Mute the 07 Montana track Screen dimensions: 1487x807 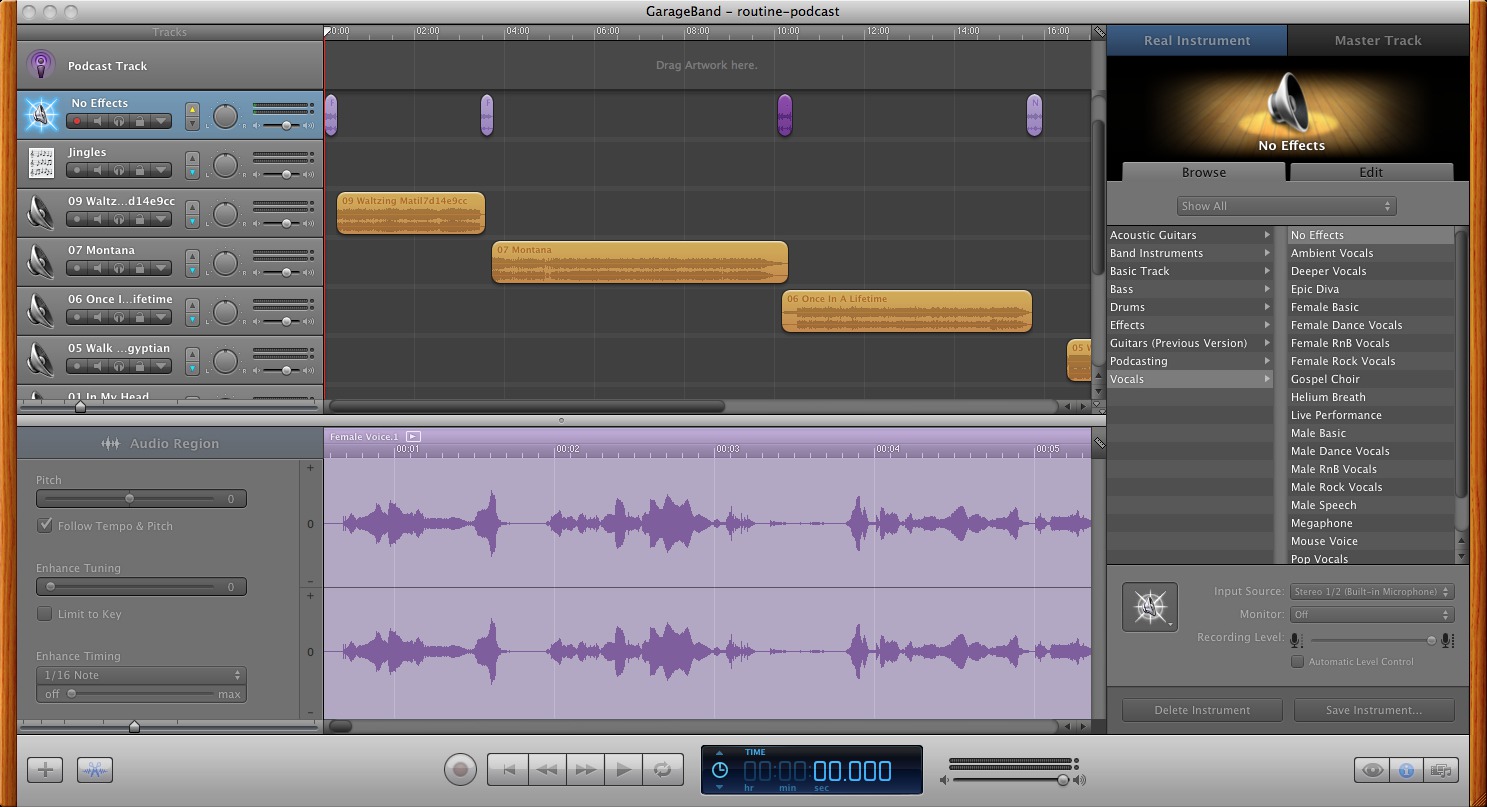98,268
